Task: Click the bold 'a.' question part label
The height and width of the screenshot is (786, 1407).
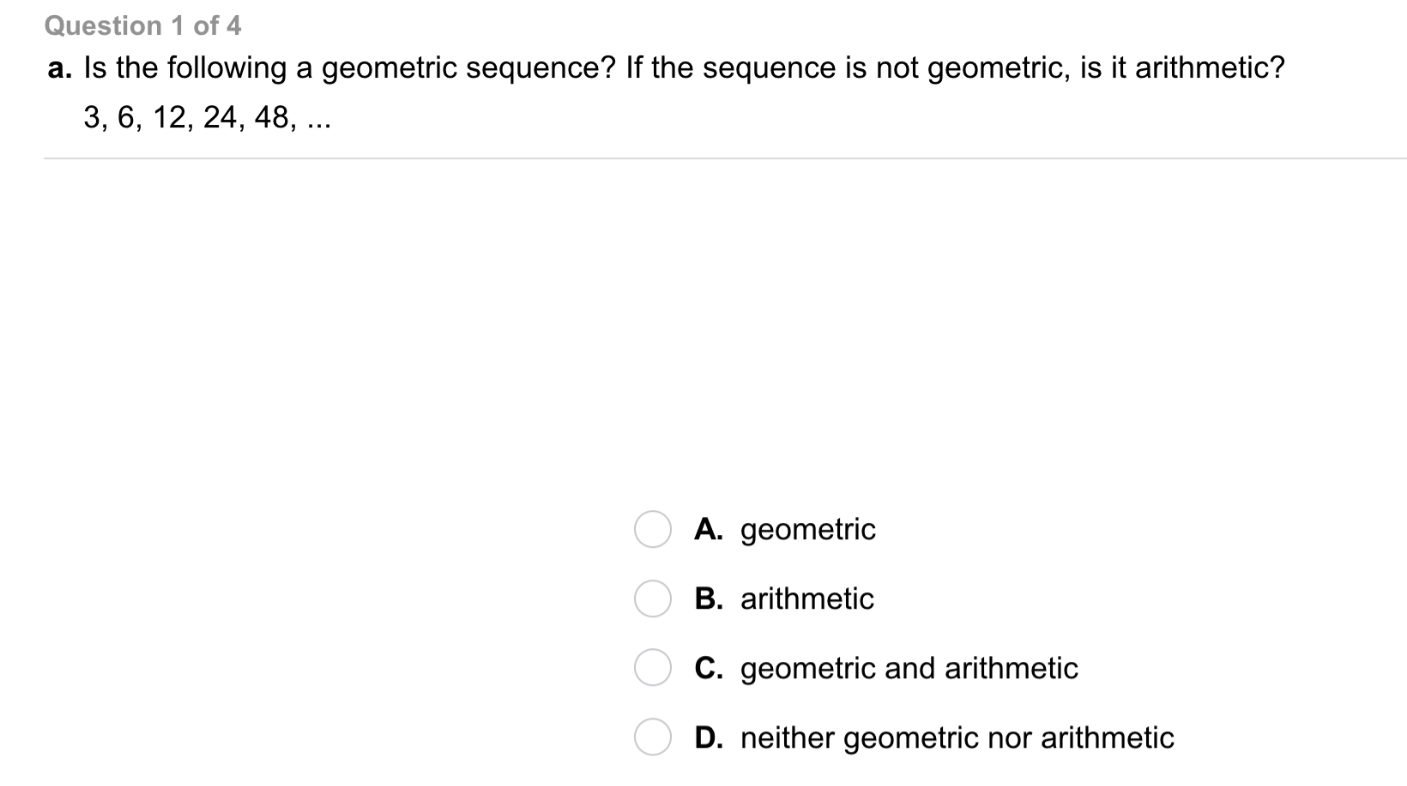Action: [x=59, y=69]
